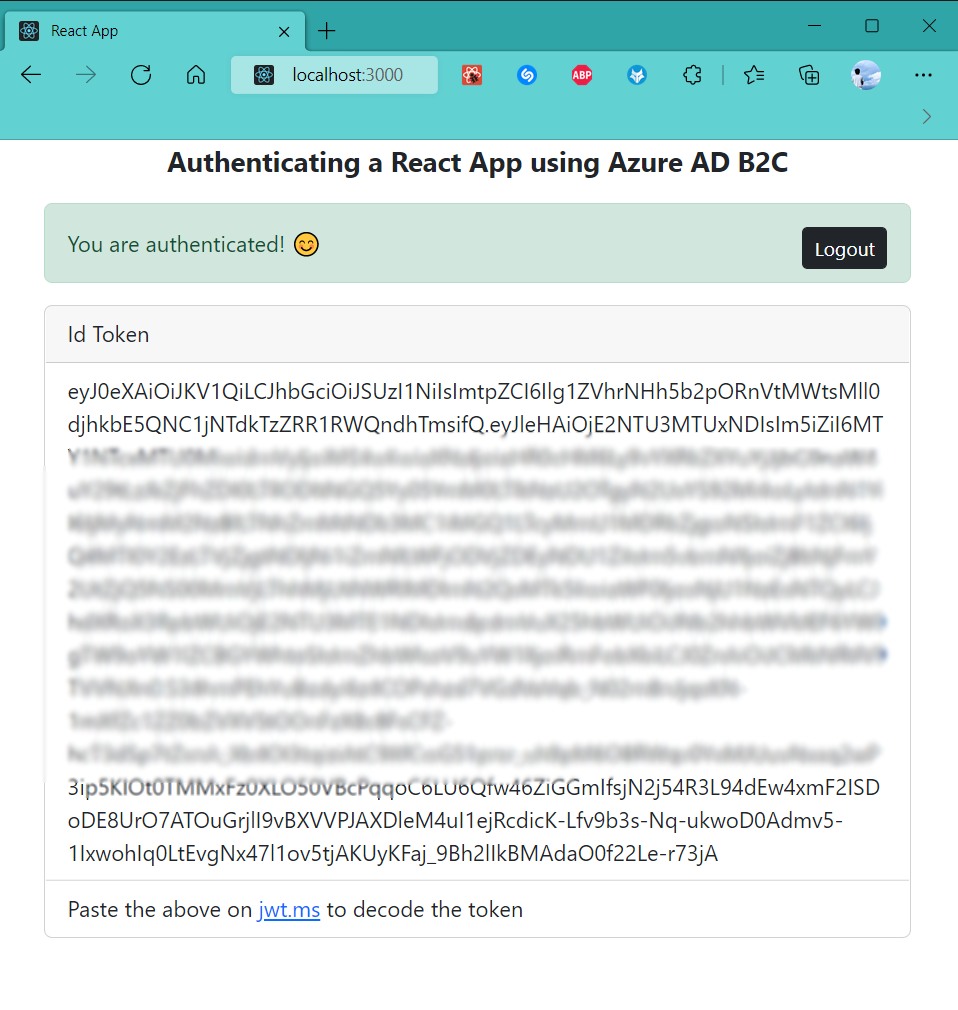958x1010 pixels.
Task: Open the Shazam extension icon
Action: coord(527,75)
